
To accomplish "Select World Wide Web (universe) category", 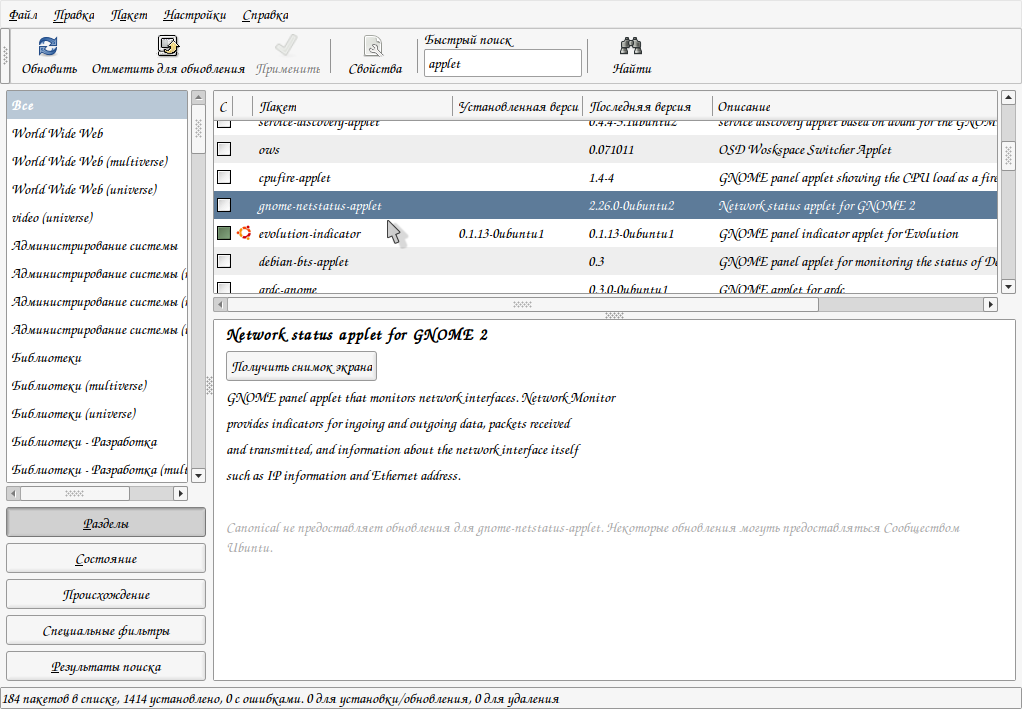I will tap(97, 190).
